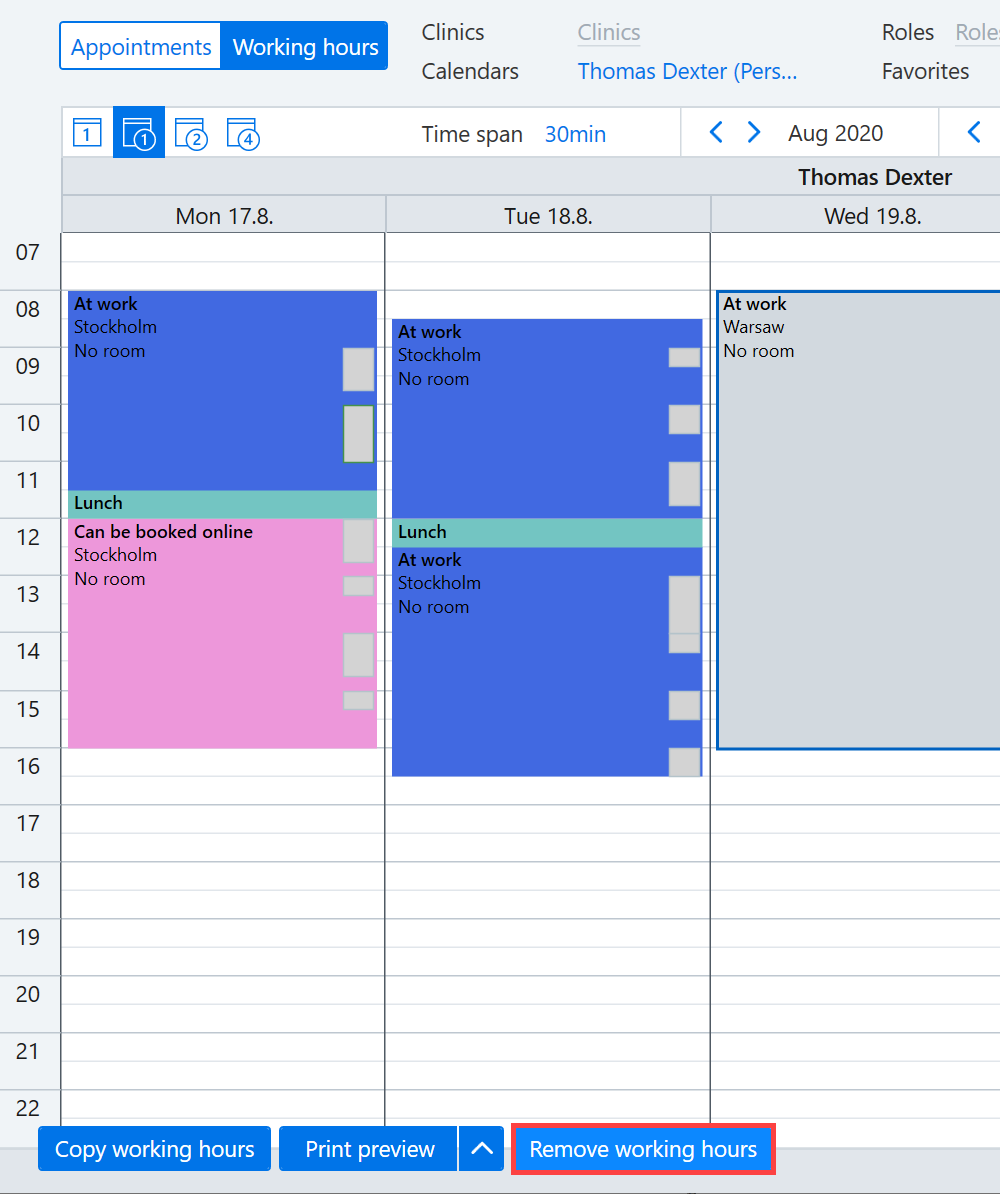This screenshot has width=1000, height=1198.
Task: Go to previous week with left arrow before Aug 2020
Action: [716, 132]
